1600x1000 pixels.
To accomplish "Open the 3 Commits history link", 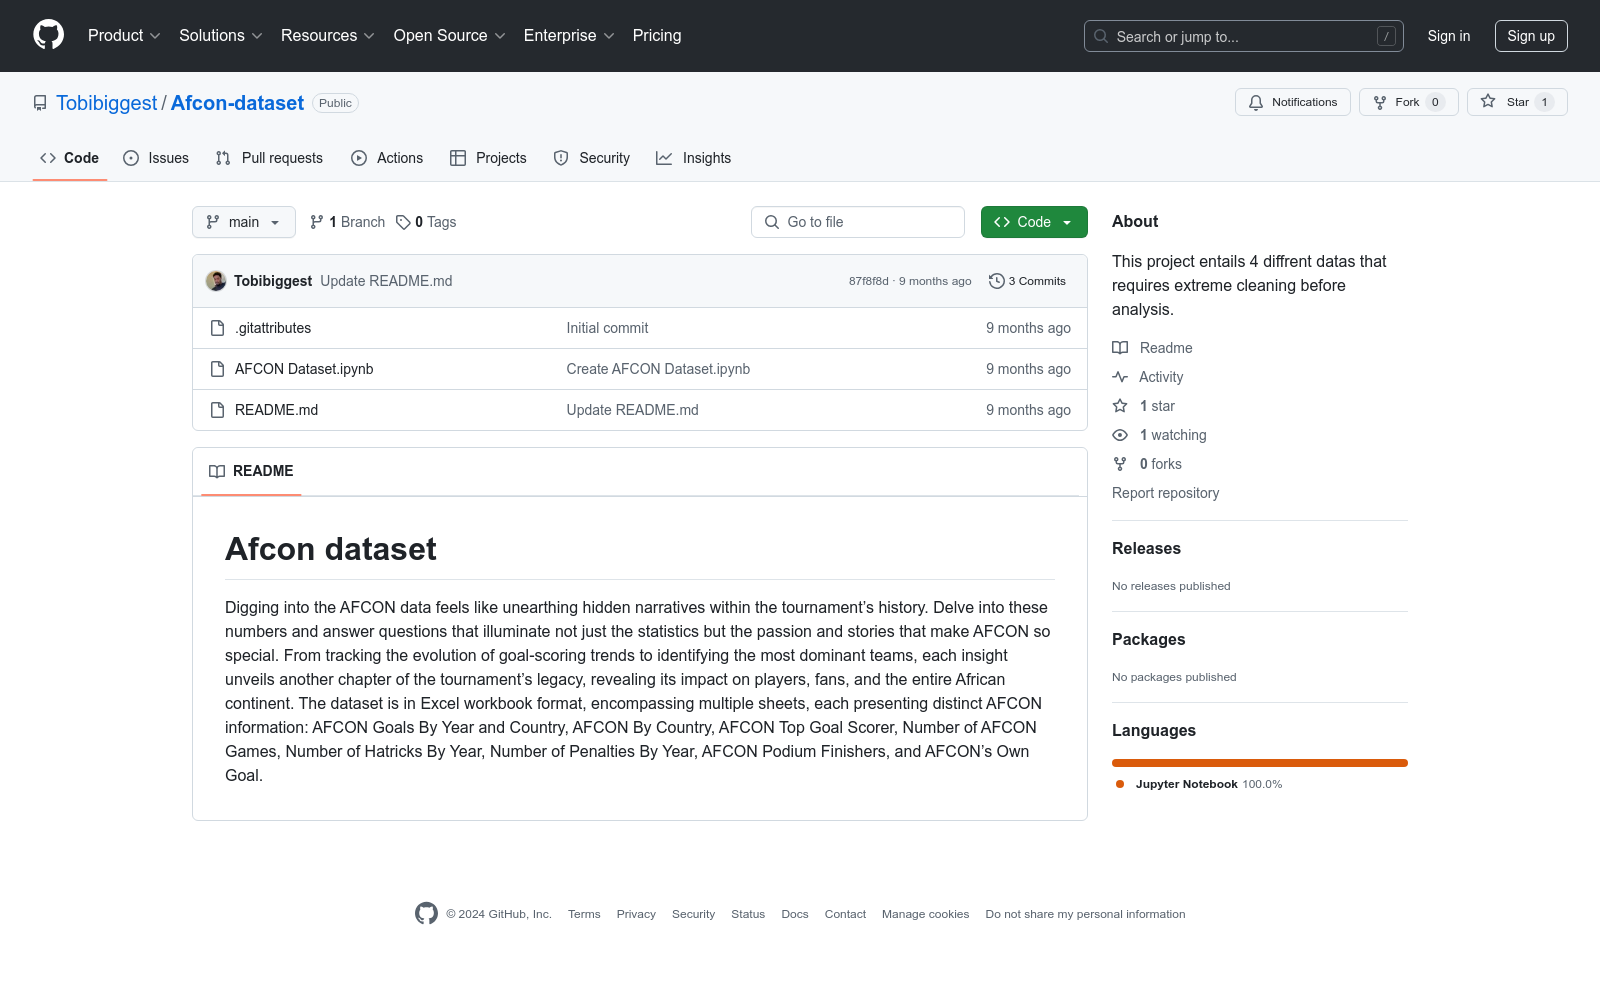I will [x=1027, y=281].
